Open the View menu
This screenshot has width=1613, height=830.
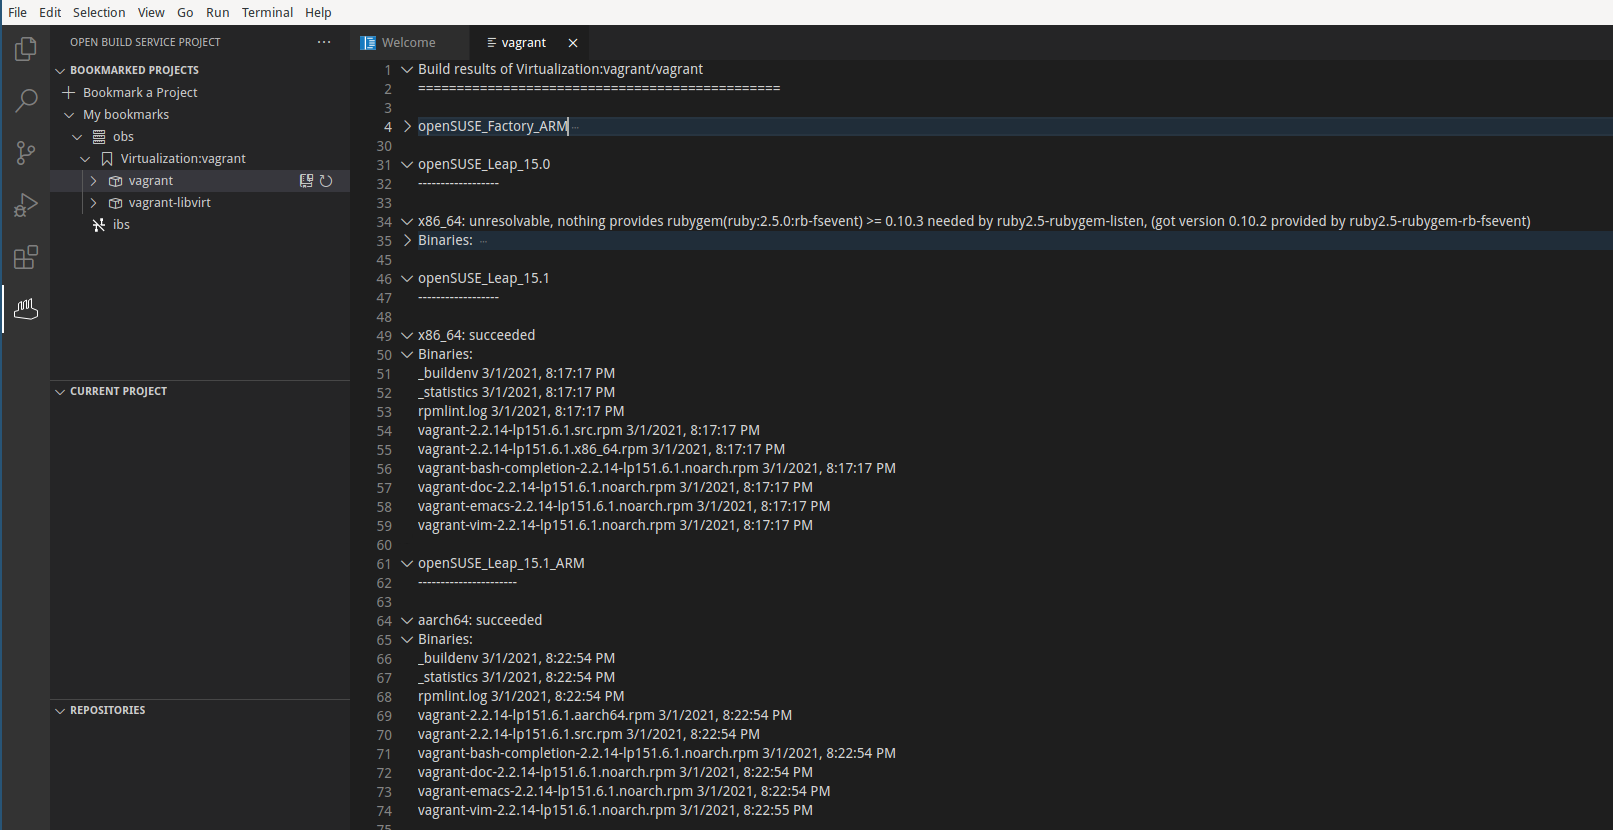click(151, 12)
